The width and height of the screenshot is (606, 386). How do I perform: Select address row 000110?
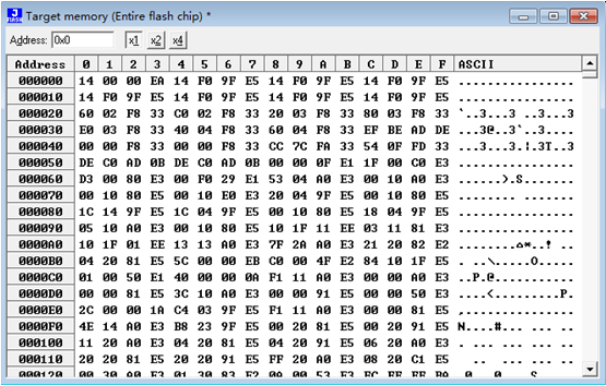(40, 359)
